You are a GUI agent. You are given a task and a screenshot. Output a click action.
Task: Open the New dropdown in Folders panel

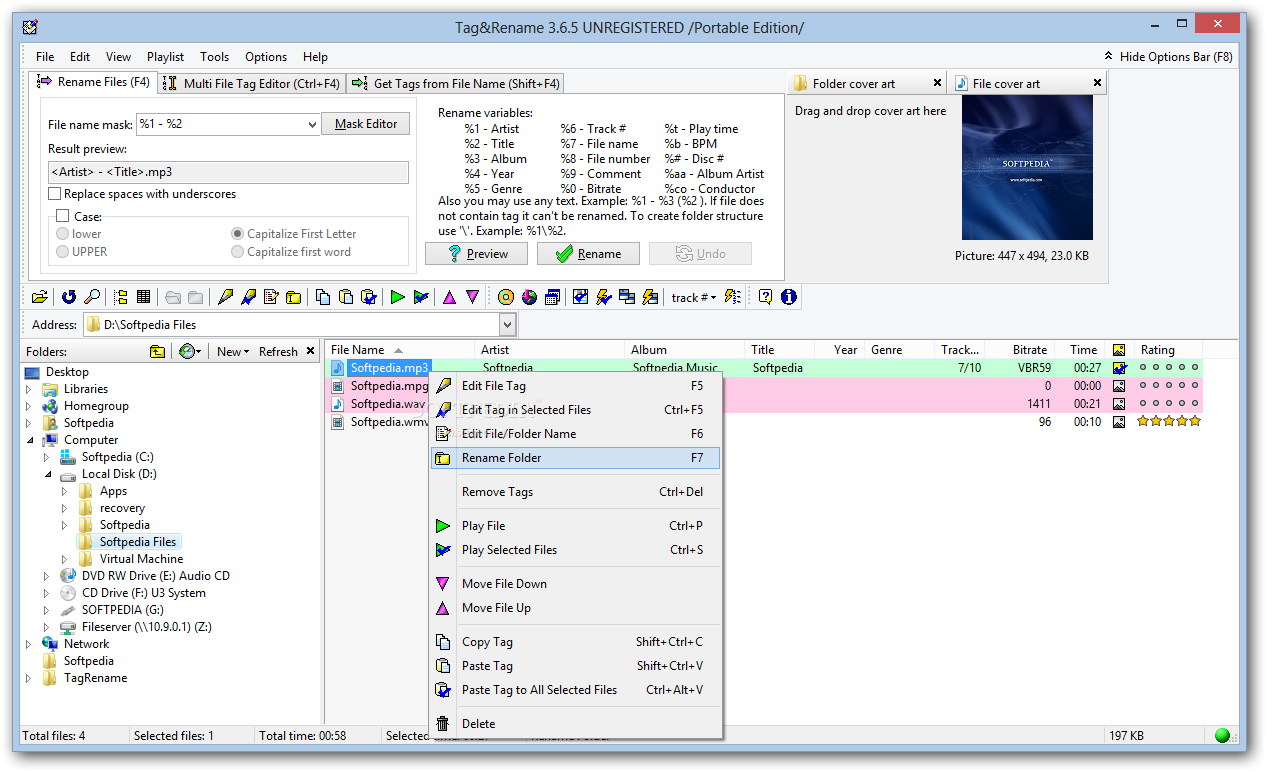(x=233, y=351)
